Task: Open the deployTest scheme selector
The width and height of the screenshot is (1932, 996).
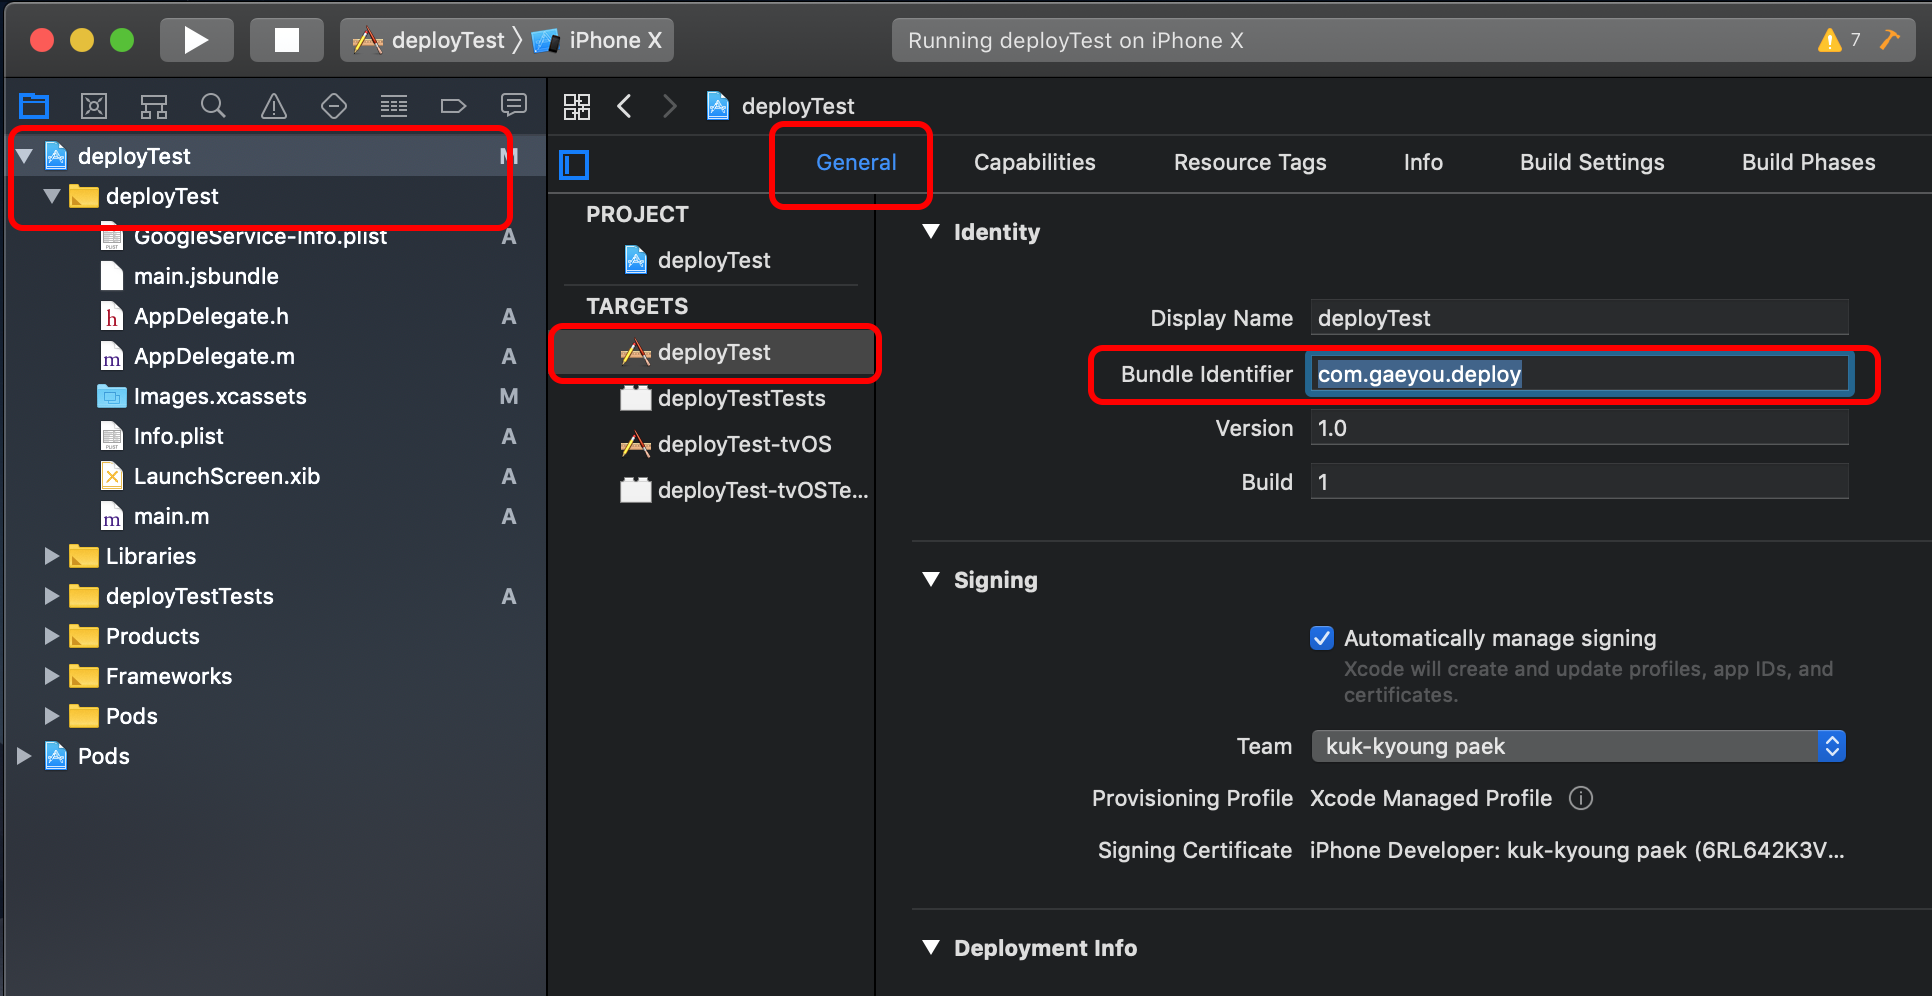Action: 430,40
